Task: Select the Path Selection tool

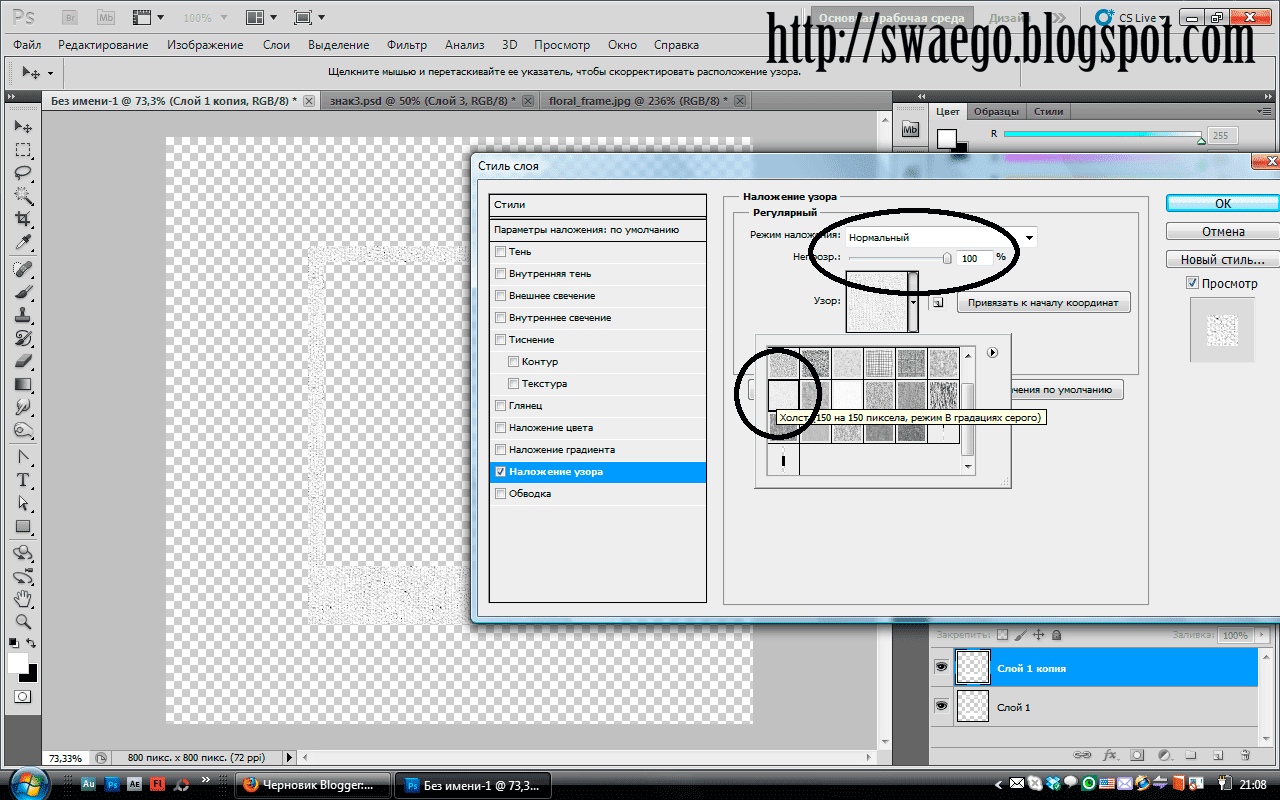Action: [x=23, y=504]
